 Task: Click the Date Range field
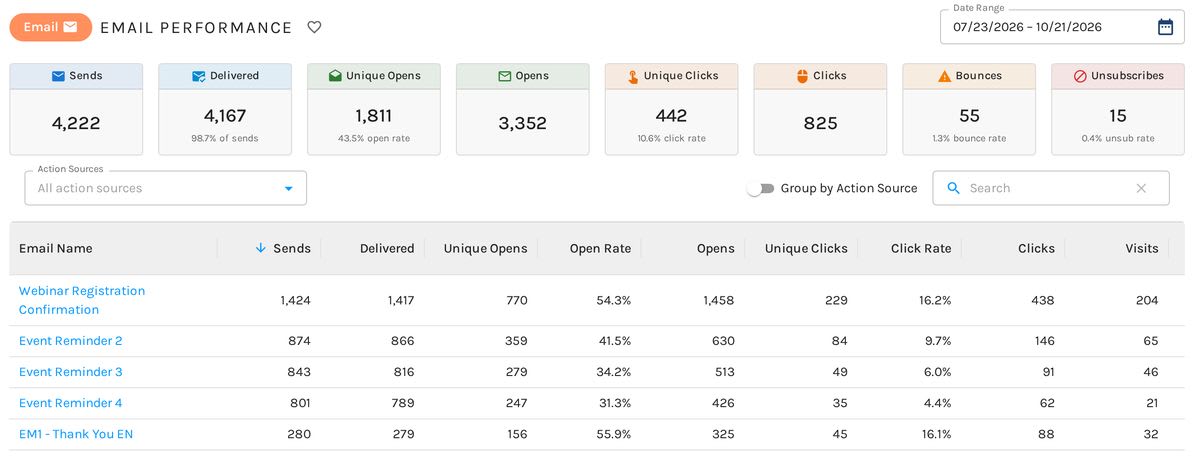pos(1062,27)
